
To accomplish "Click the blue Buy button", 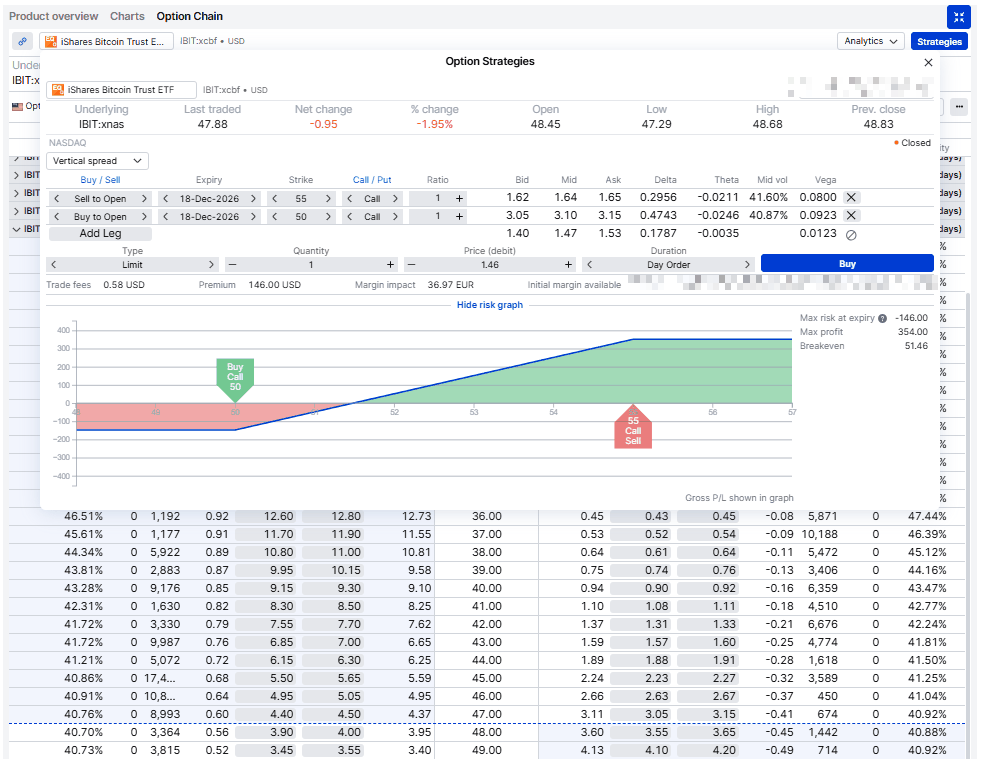I will [847, 263].
